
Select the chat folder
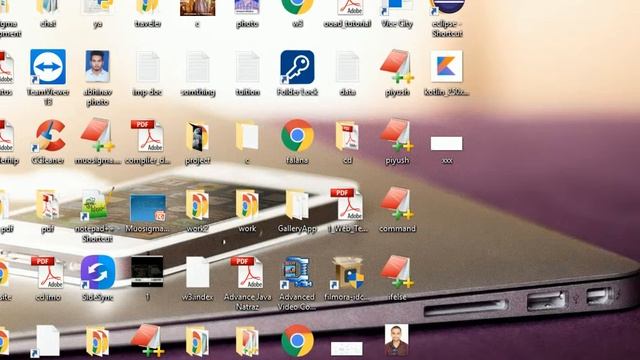(48, 7)
